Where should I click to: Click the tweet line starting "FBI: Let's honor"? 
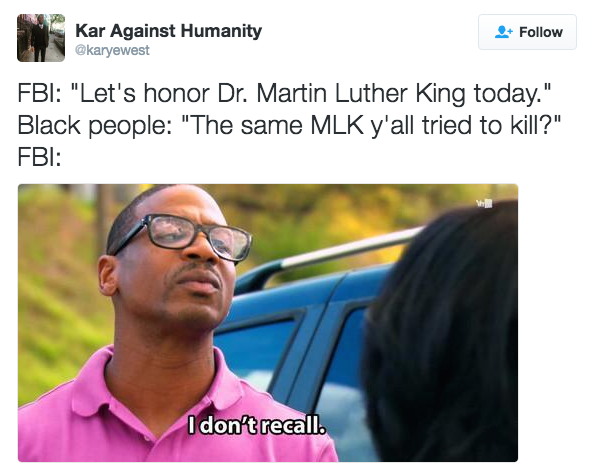click(x=284, y=93)
